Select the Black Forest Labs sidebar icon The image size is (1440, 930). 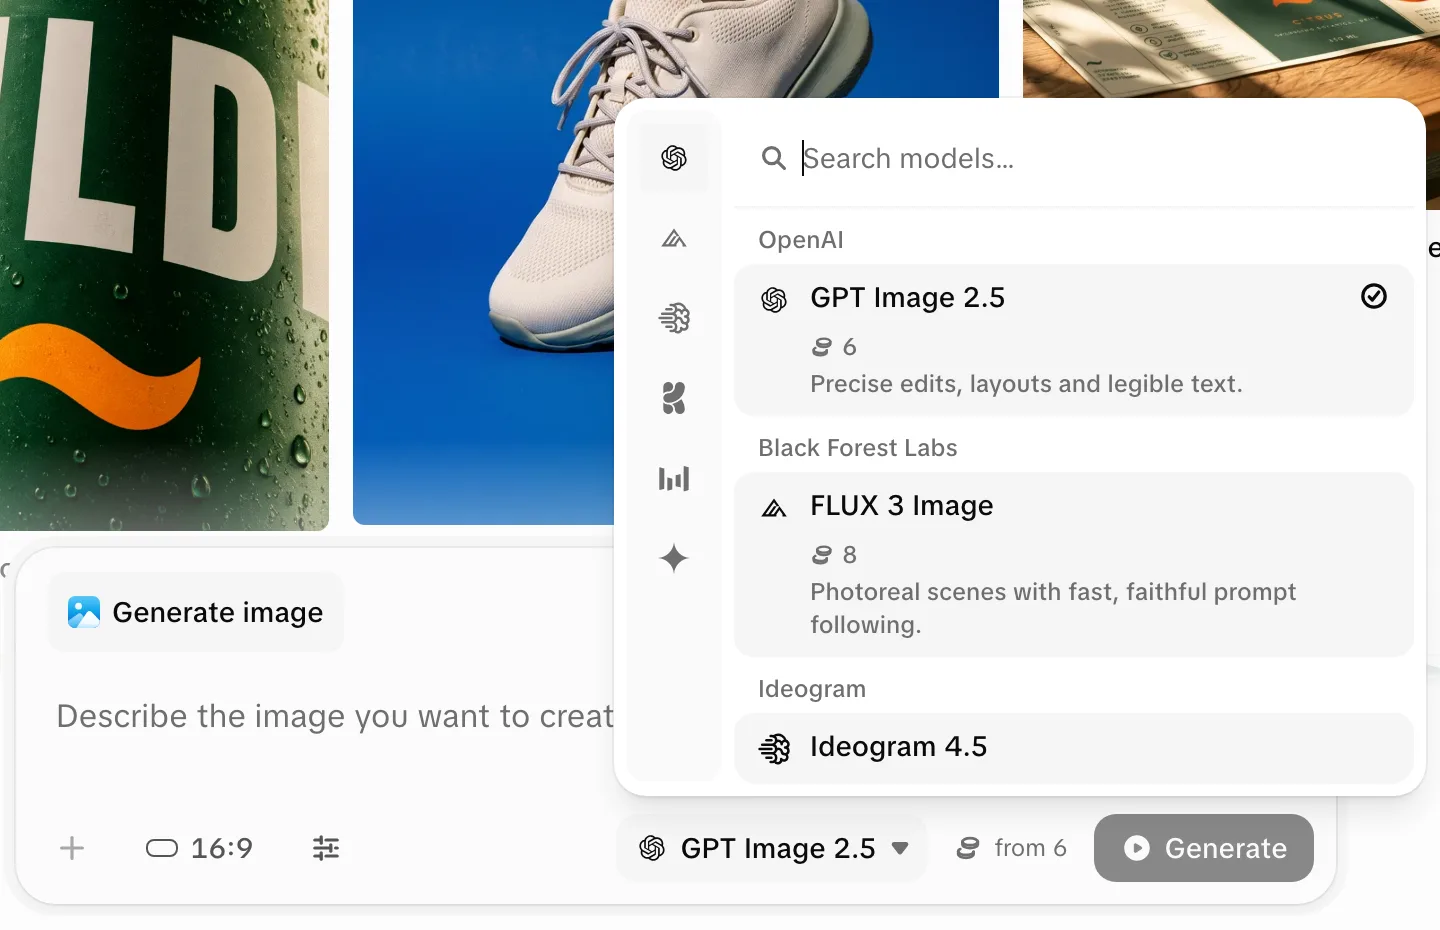674,239
